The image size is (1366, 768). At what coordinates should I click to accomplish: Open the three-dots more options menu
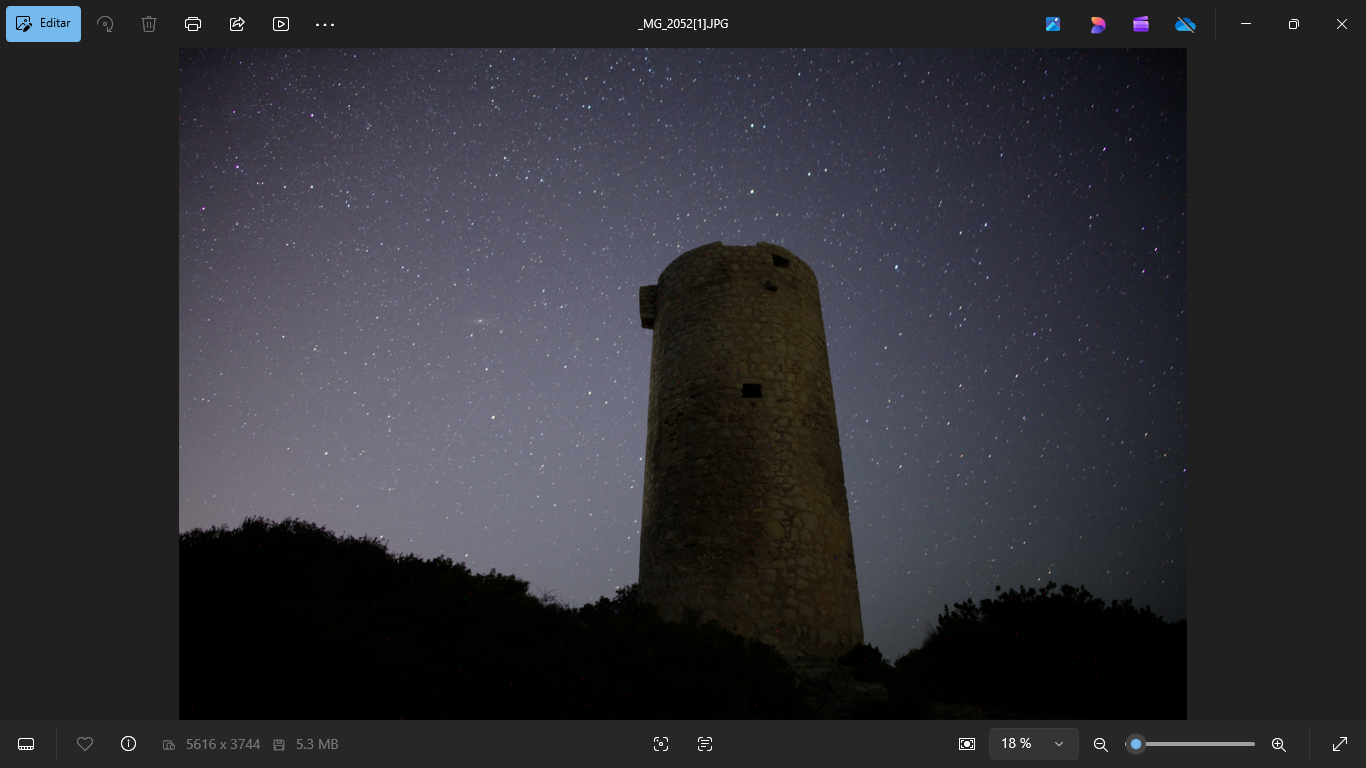tap(325, 24)
